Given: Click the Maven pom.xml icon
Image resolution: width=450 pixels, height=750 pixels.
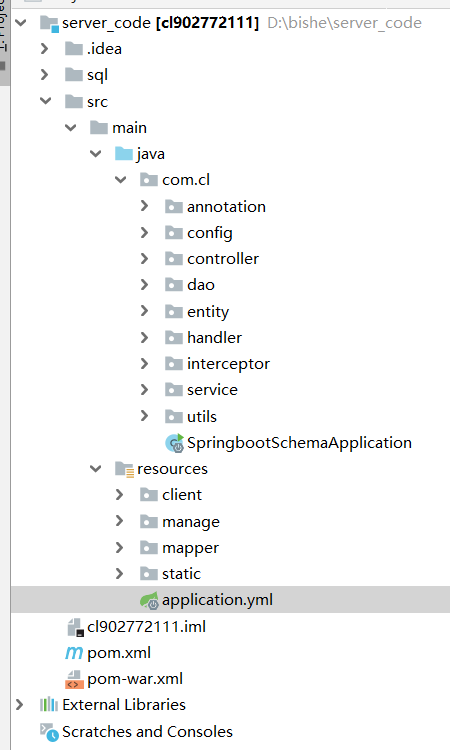Looking at the screenshot, I should tap(74, 653).
